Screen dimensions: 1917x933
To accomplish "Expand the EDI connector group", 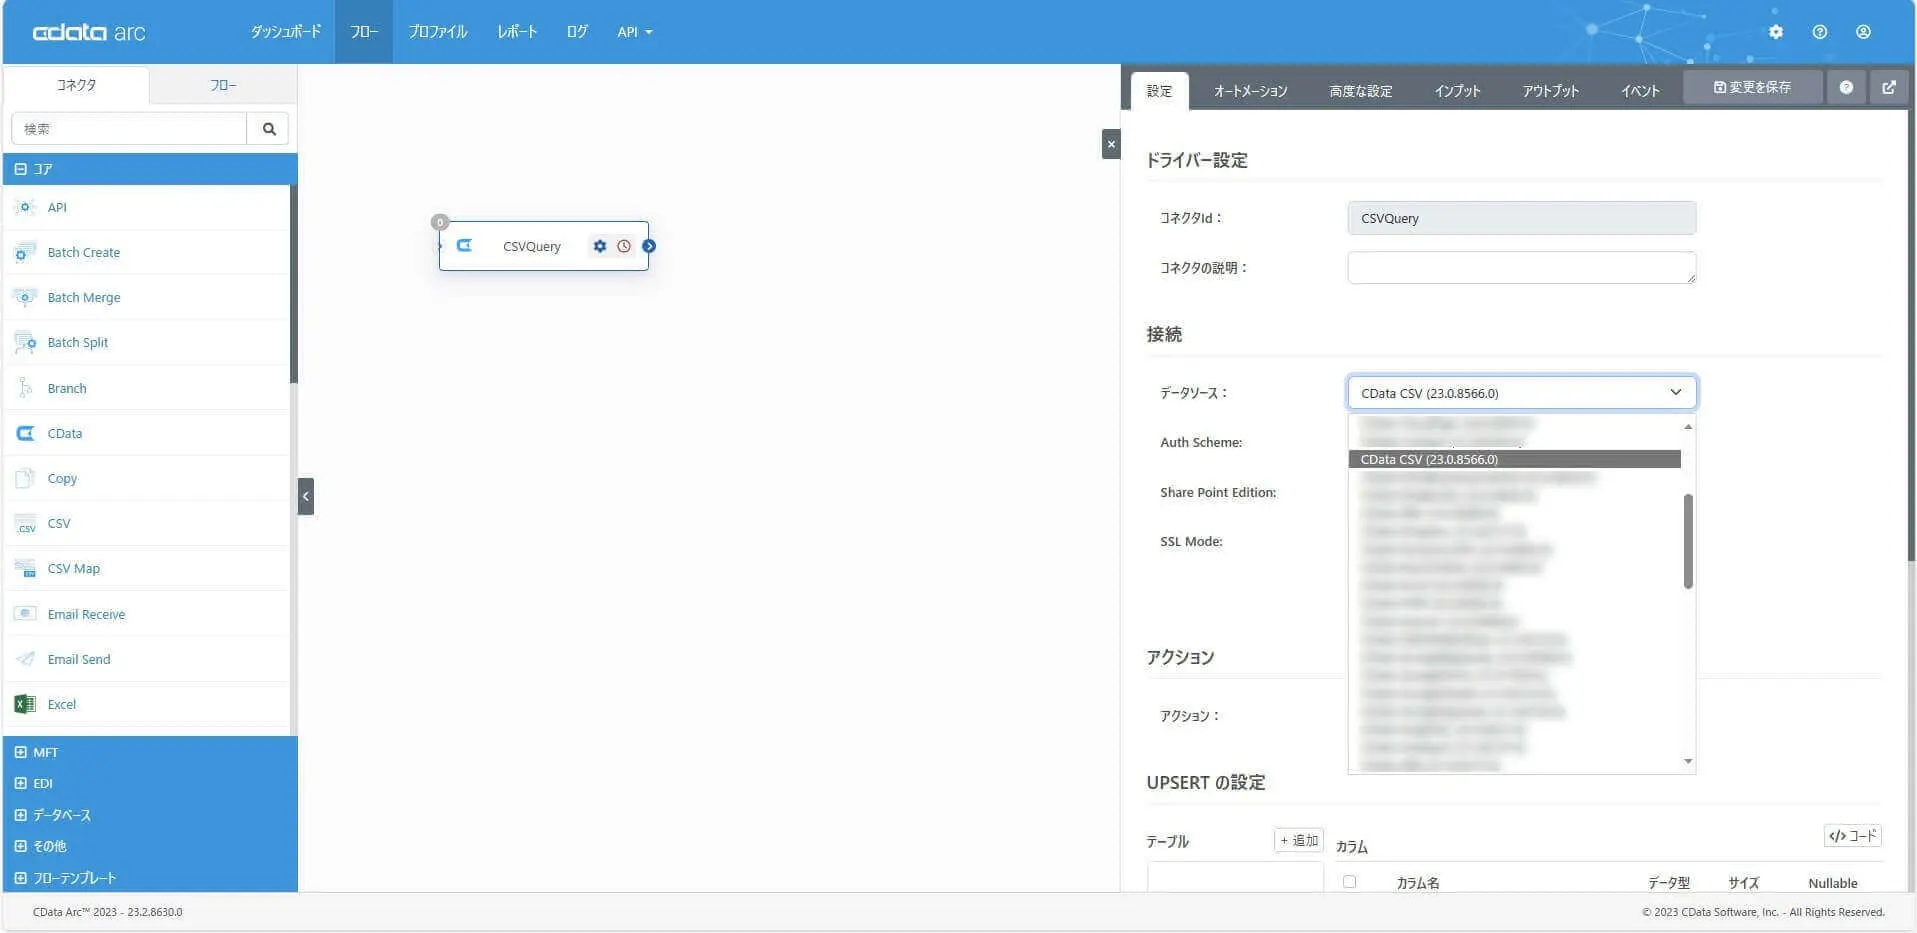I will [x=20, y=783].
